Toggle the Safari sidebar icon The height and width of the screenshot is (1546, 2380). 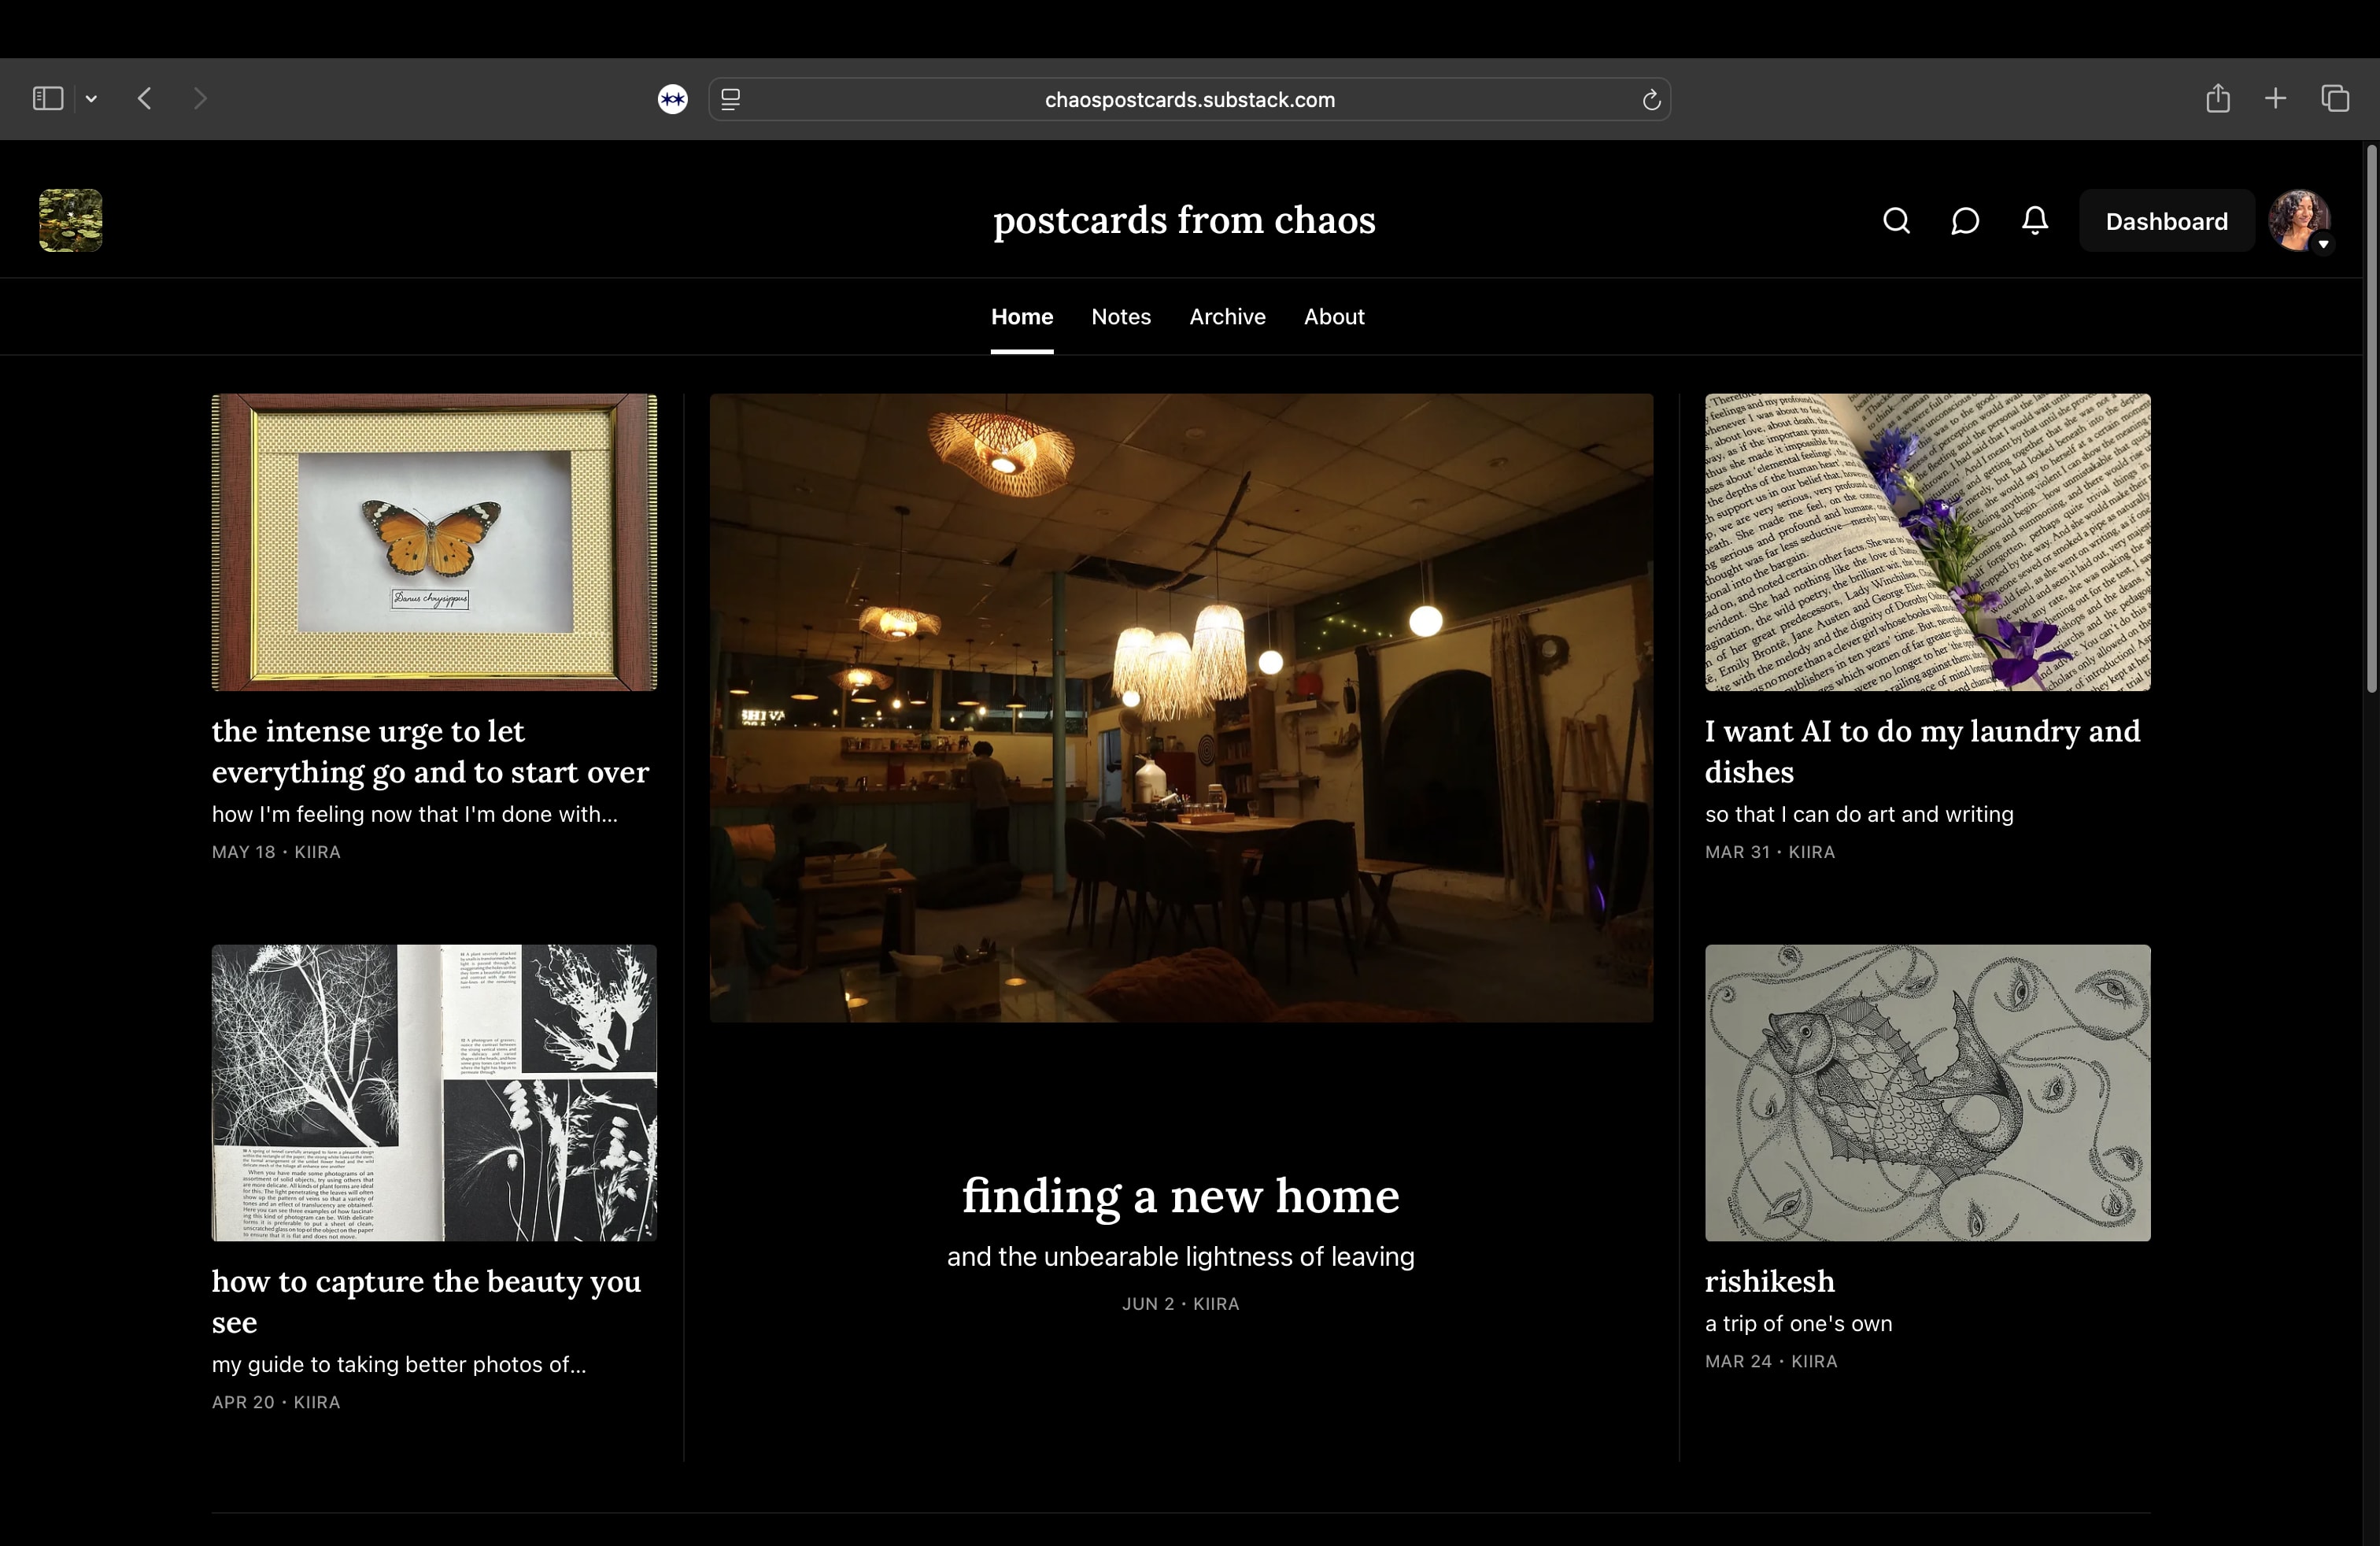(x=47, y=98)
